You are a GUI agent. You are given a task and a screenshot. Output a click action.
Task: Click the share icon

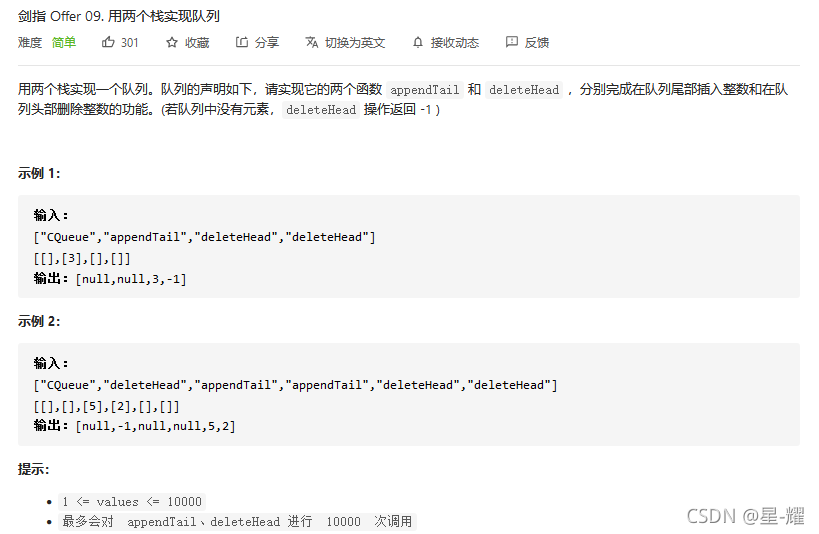pyautogui.click(x=241, y=42)
